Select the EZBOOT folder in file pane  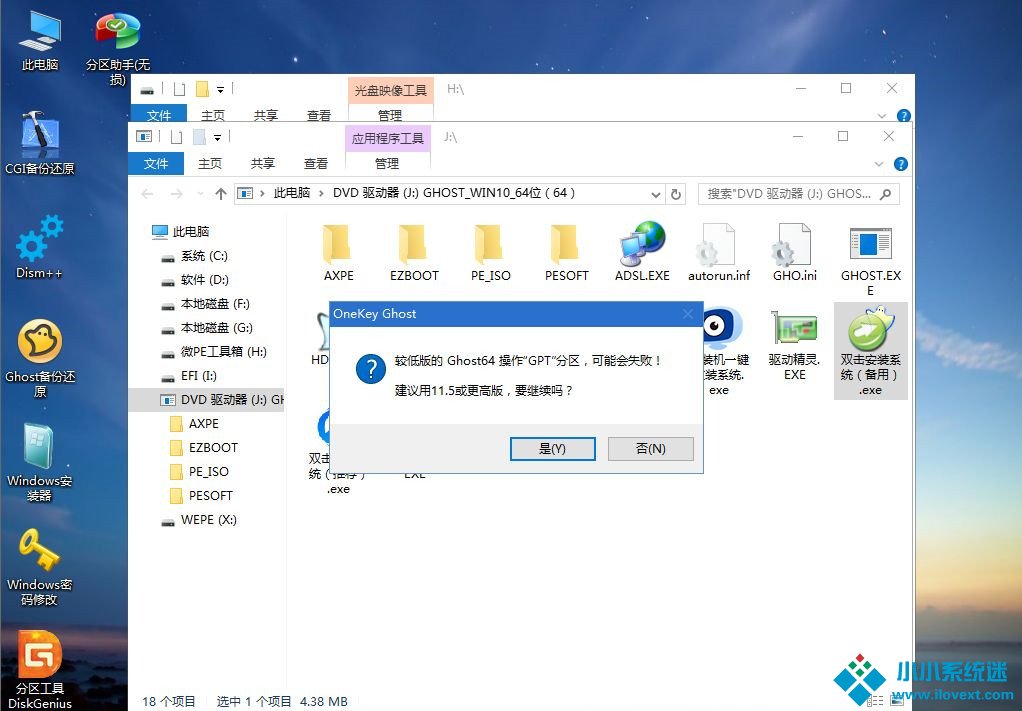coord(414,253)
